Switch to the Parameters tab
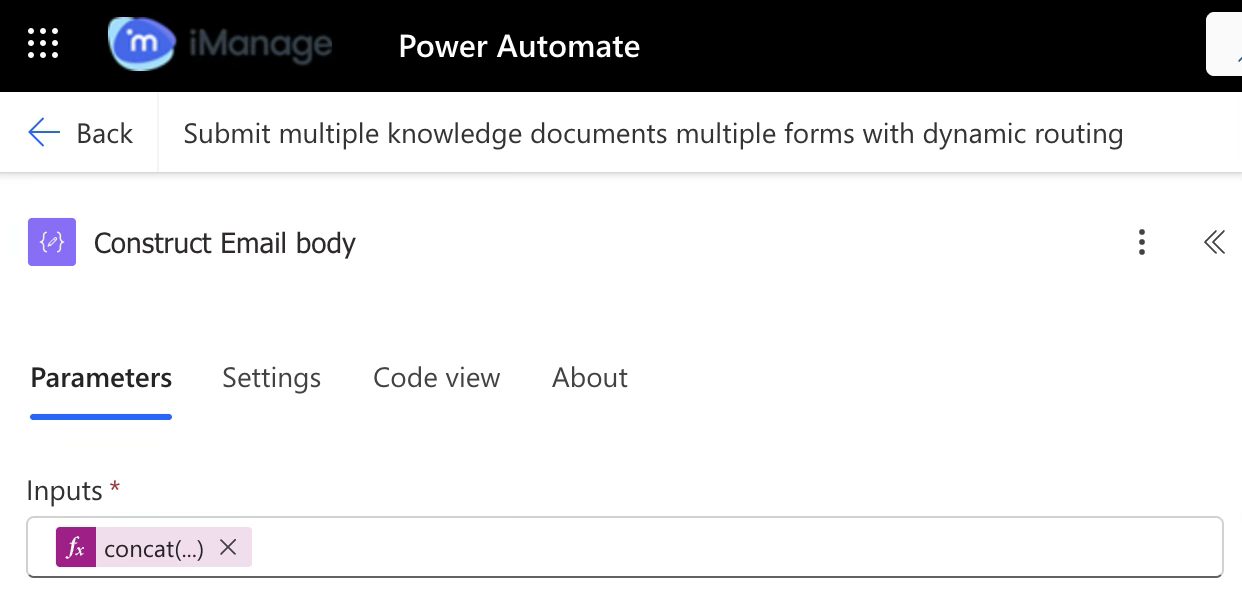Image resolution: width=1242 pixels, height=610 pixels. pos(101,378)
